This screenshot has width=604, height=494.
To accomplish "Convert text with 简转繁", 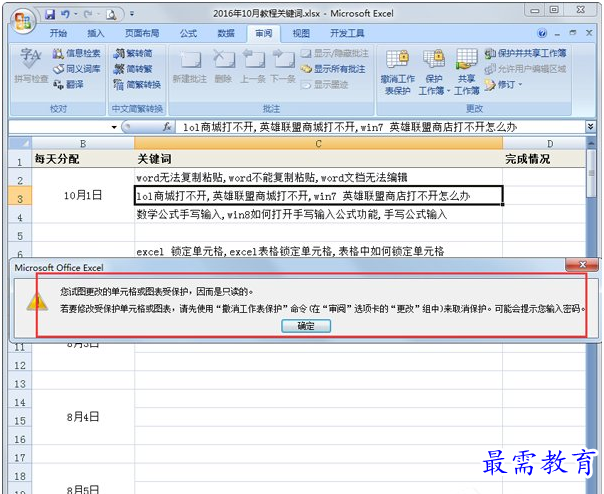I will 133,69.
